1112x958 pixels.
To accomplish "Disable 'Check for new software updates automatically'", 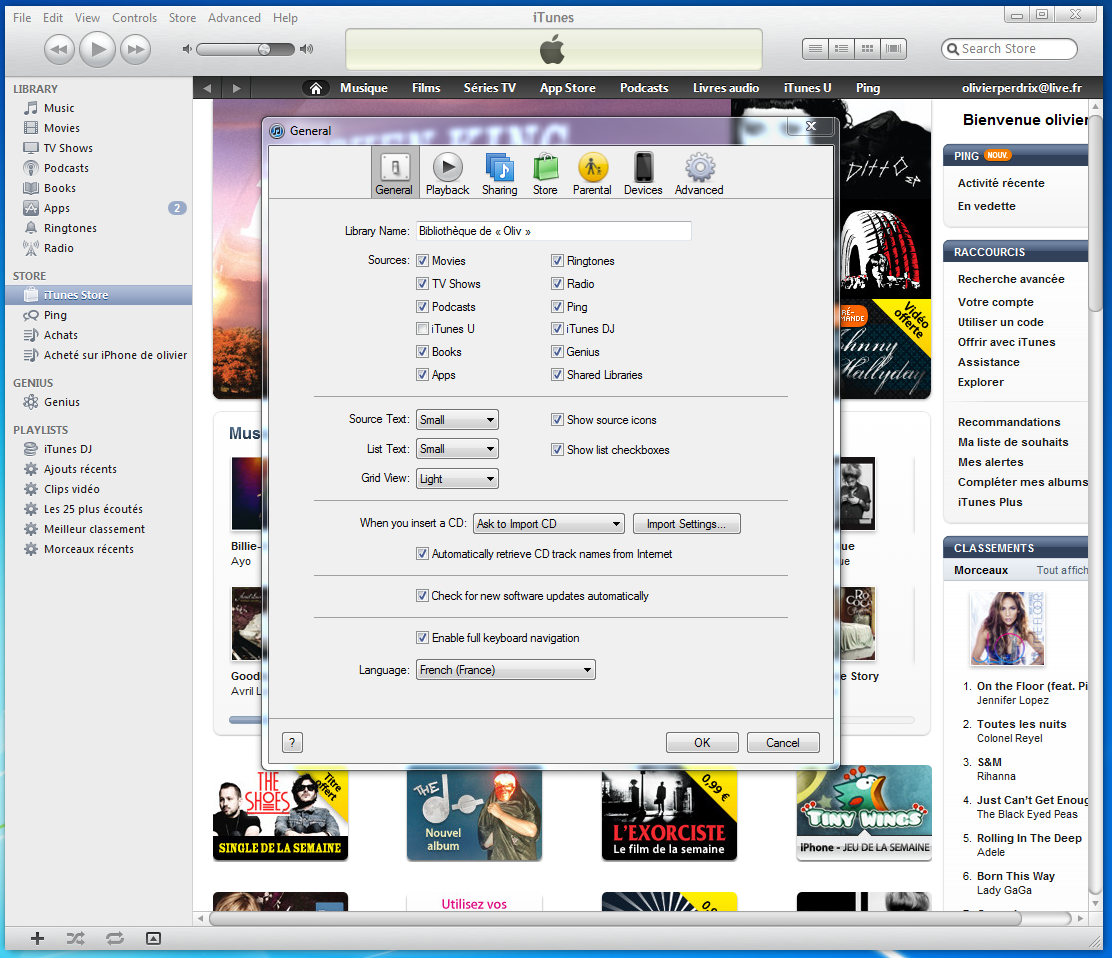I will click(x=423, y=595).
